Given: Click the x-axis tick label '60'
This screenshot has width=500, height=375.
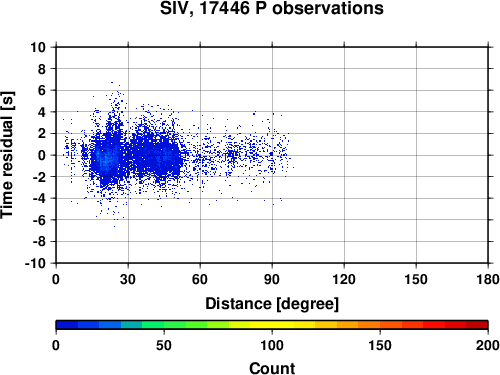Looking at the screenshot, I should coord(200,279).
